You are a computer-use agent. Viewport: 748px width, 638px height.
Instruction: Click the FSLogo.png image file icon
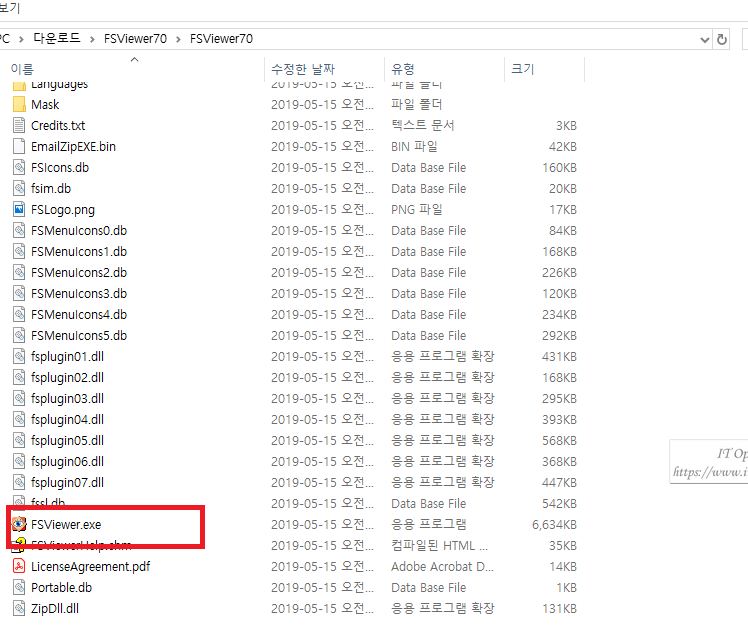(19, 210)
